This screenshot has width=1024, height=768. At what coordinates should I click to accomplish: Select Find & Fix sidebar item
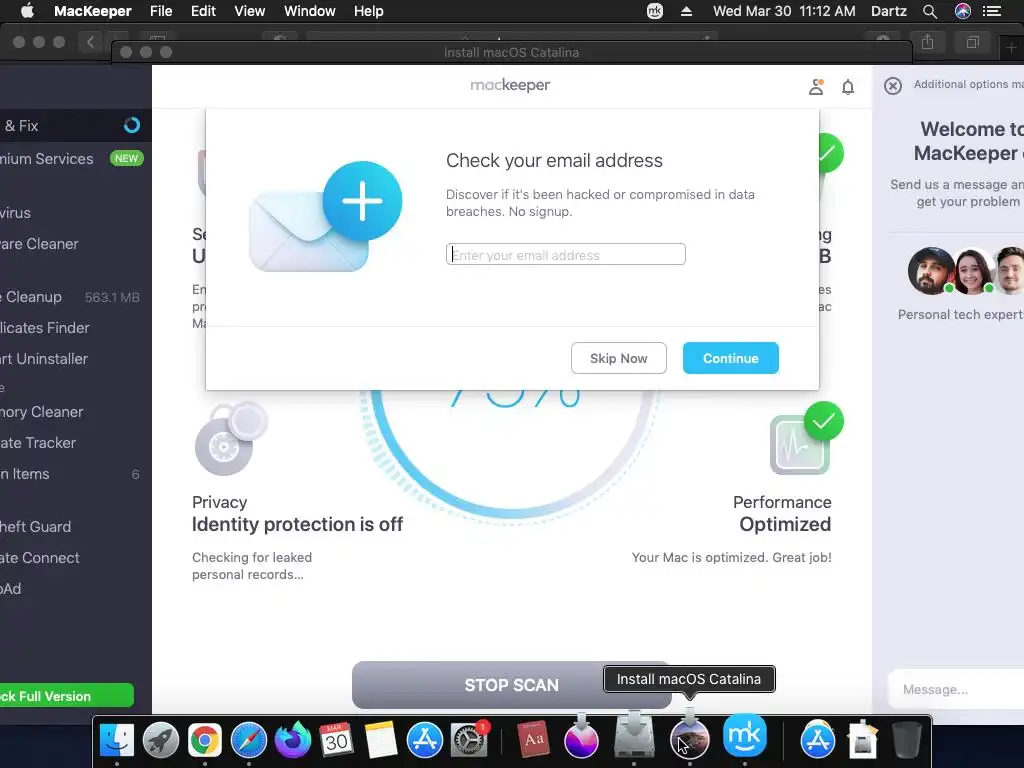point(76,125)
